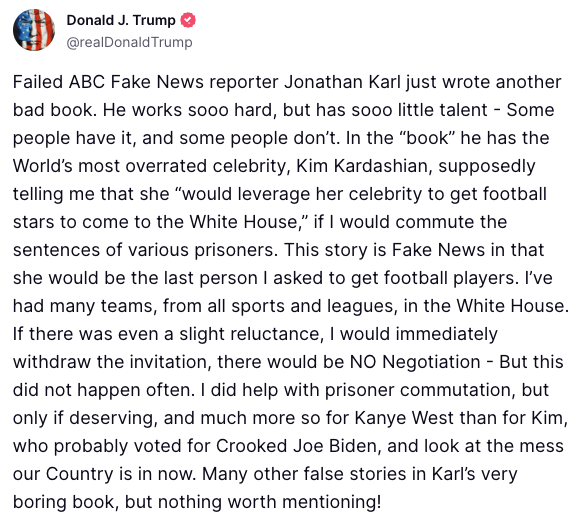This screenshot has width=580, height=518.
Task: Click the phrase Crooked Joe Biden
Action: coord(297,446)
